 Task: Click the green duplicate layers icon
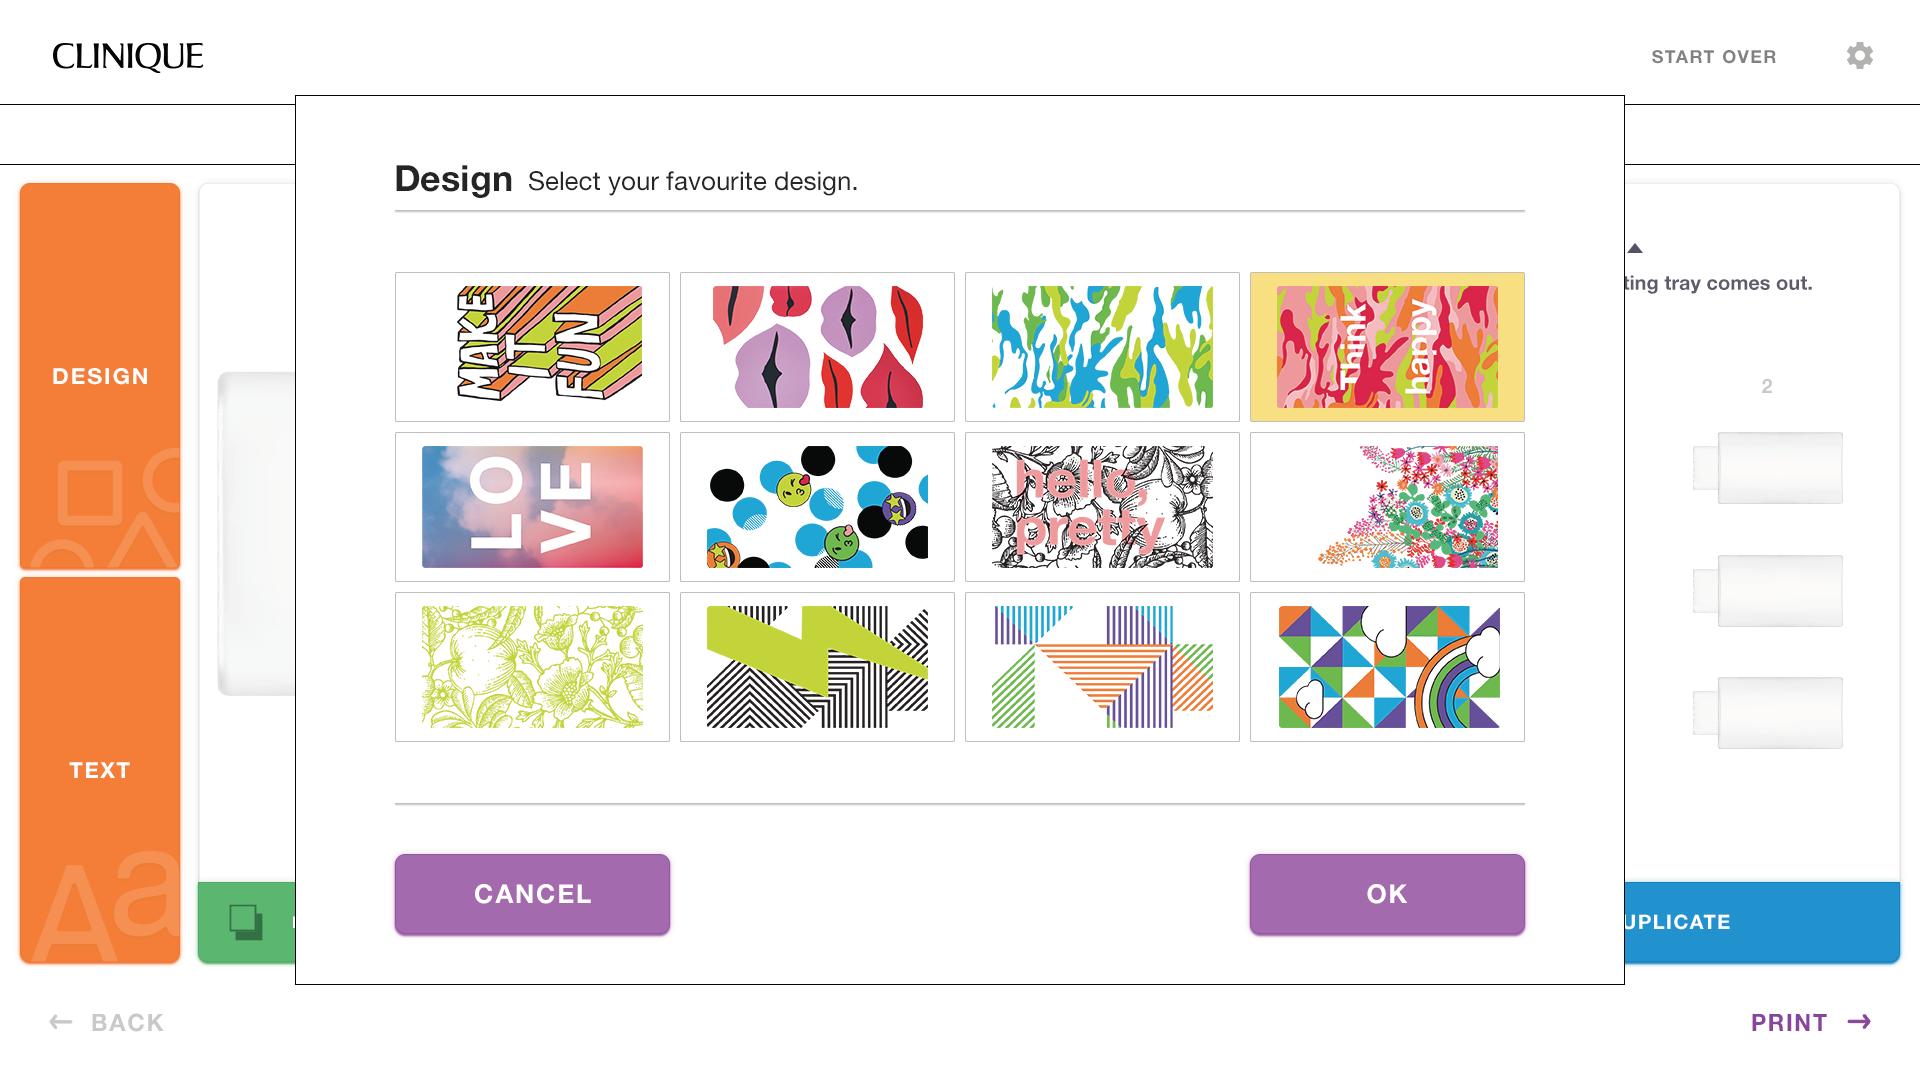pos(246,921)
